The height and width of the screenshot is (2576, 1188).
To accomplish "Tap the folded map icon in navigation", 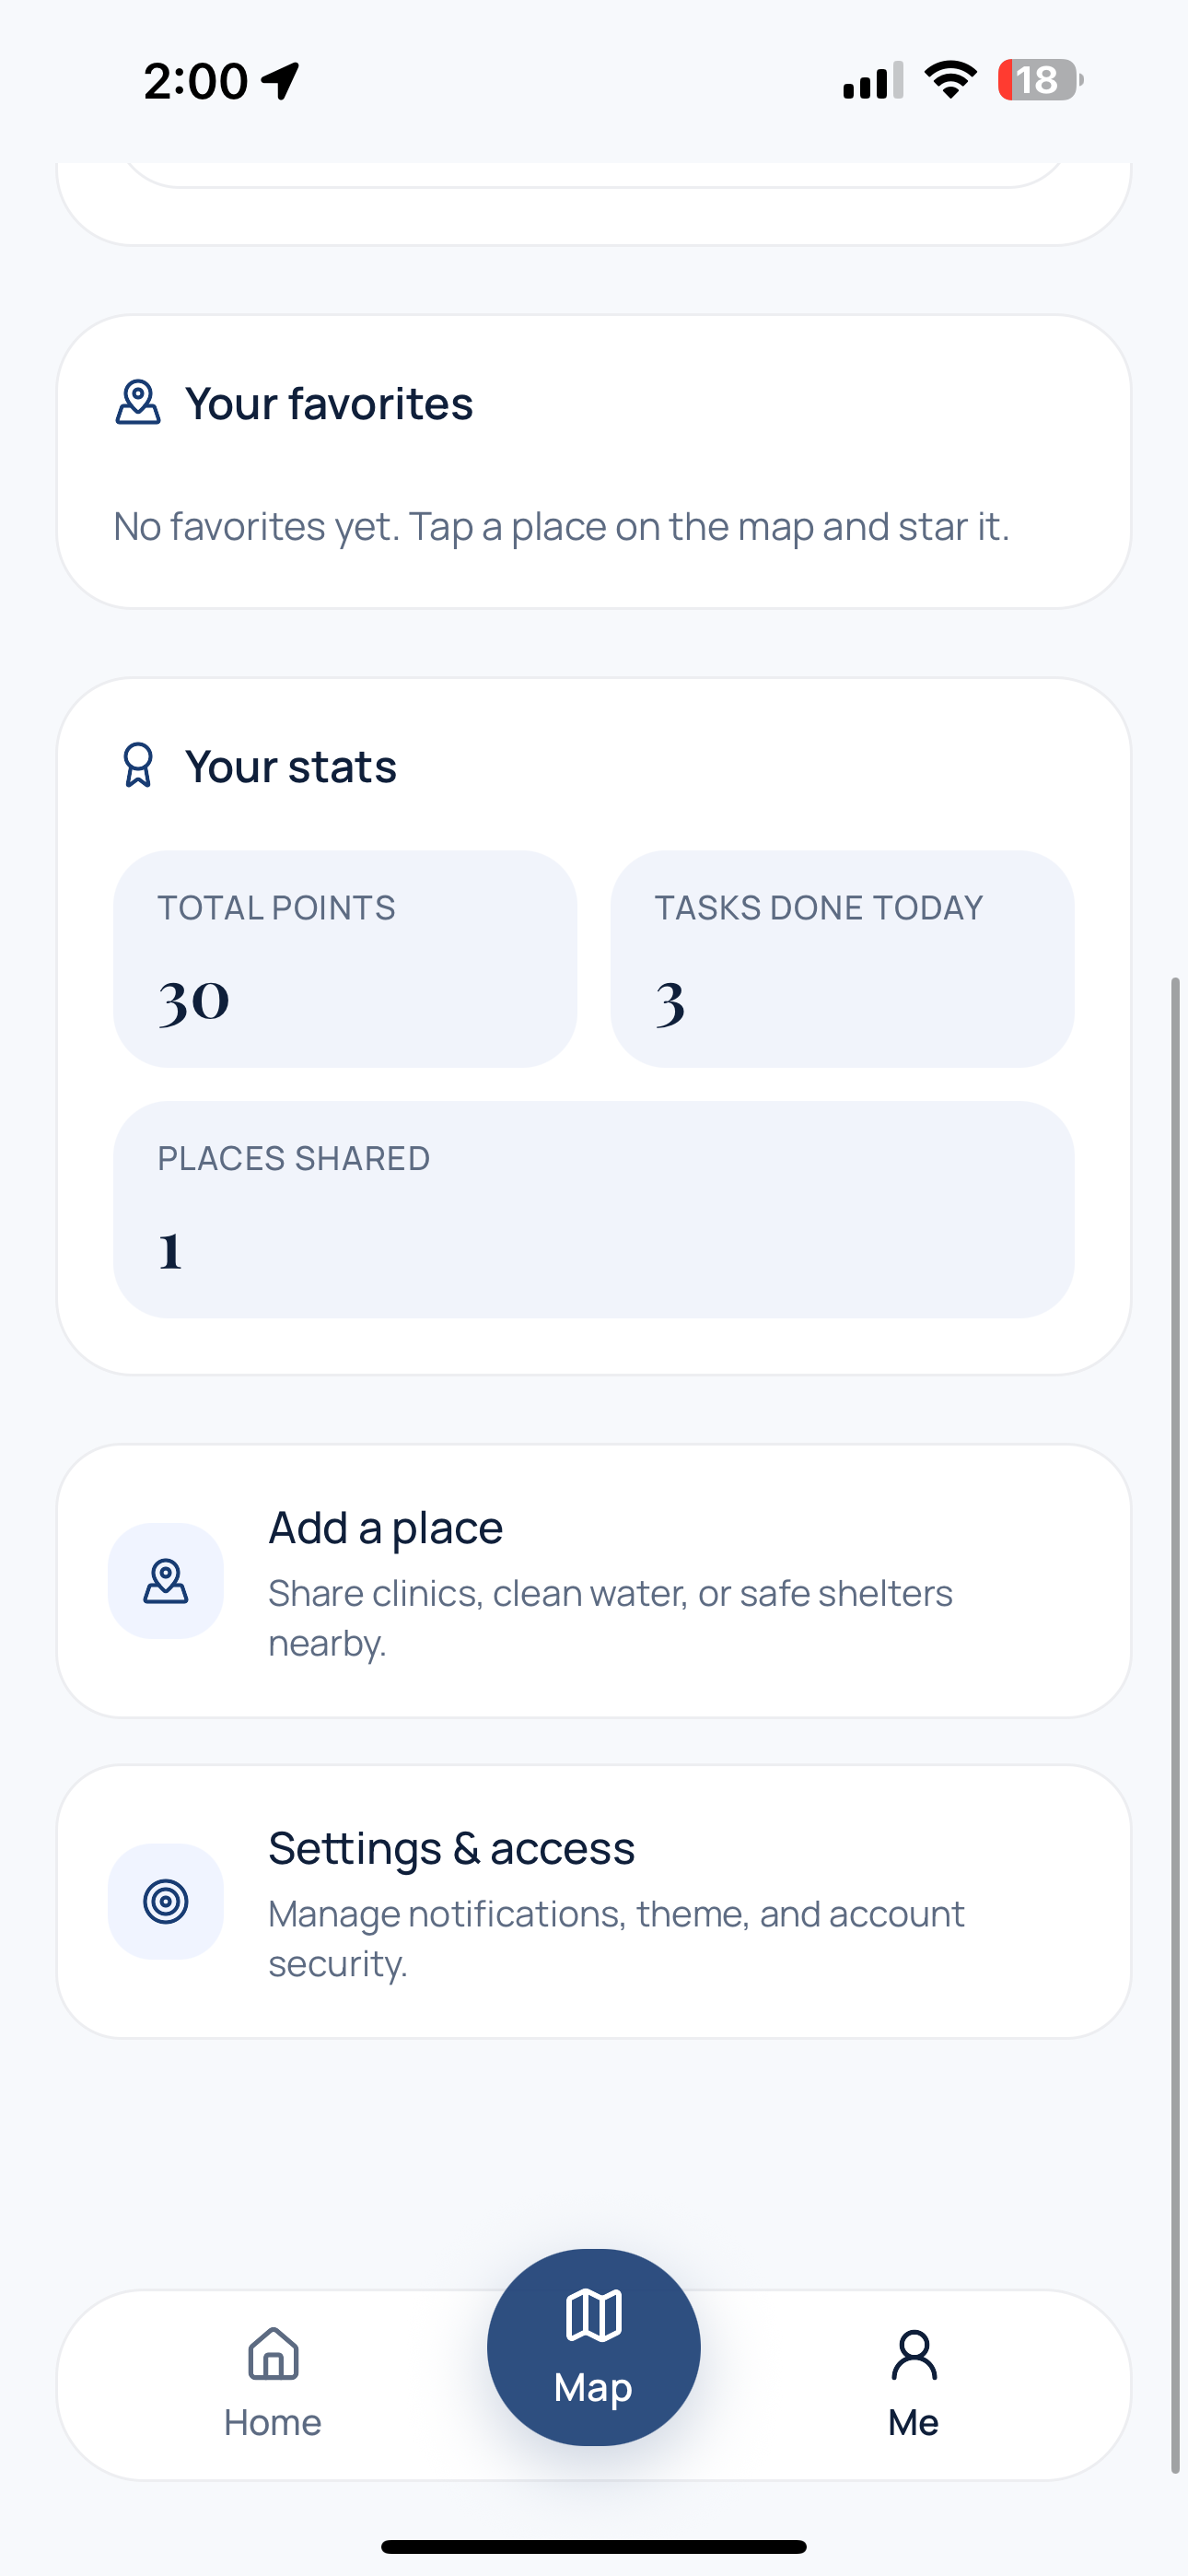I will point(594,2315).
